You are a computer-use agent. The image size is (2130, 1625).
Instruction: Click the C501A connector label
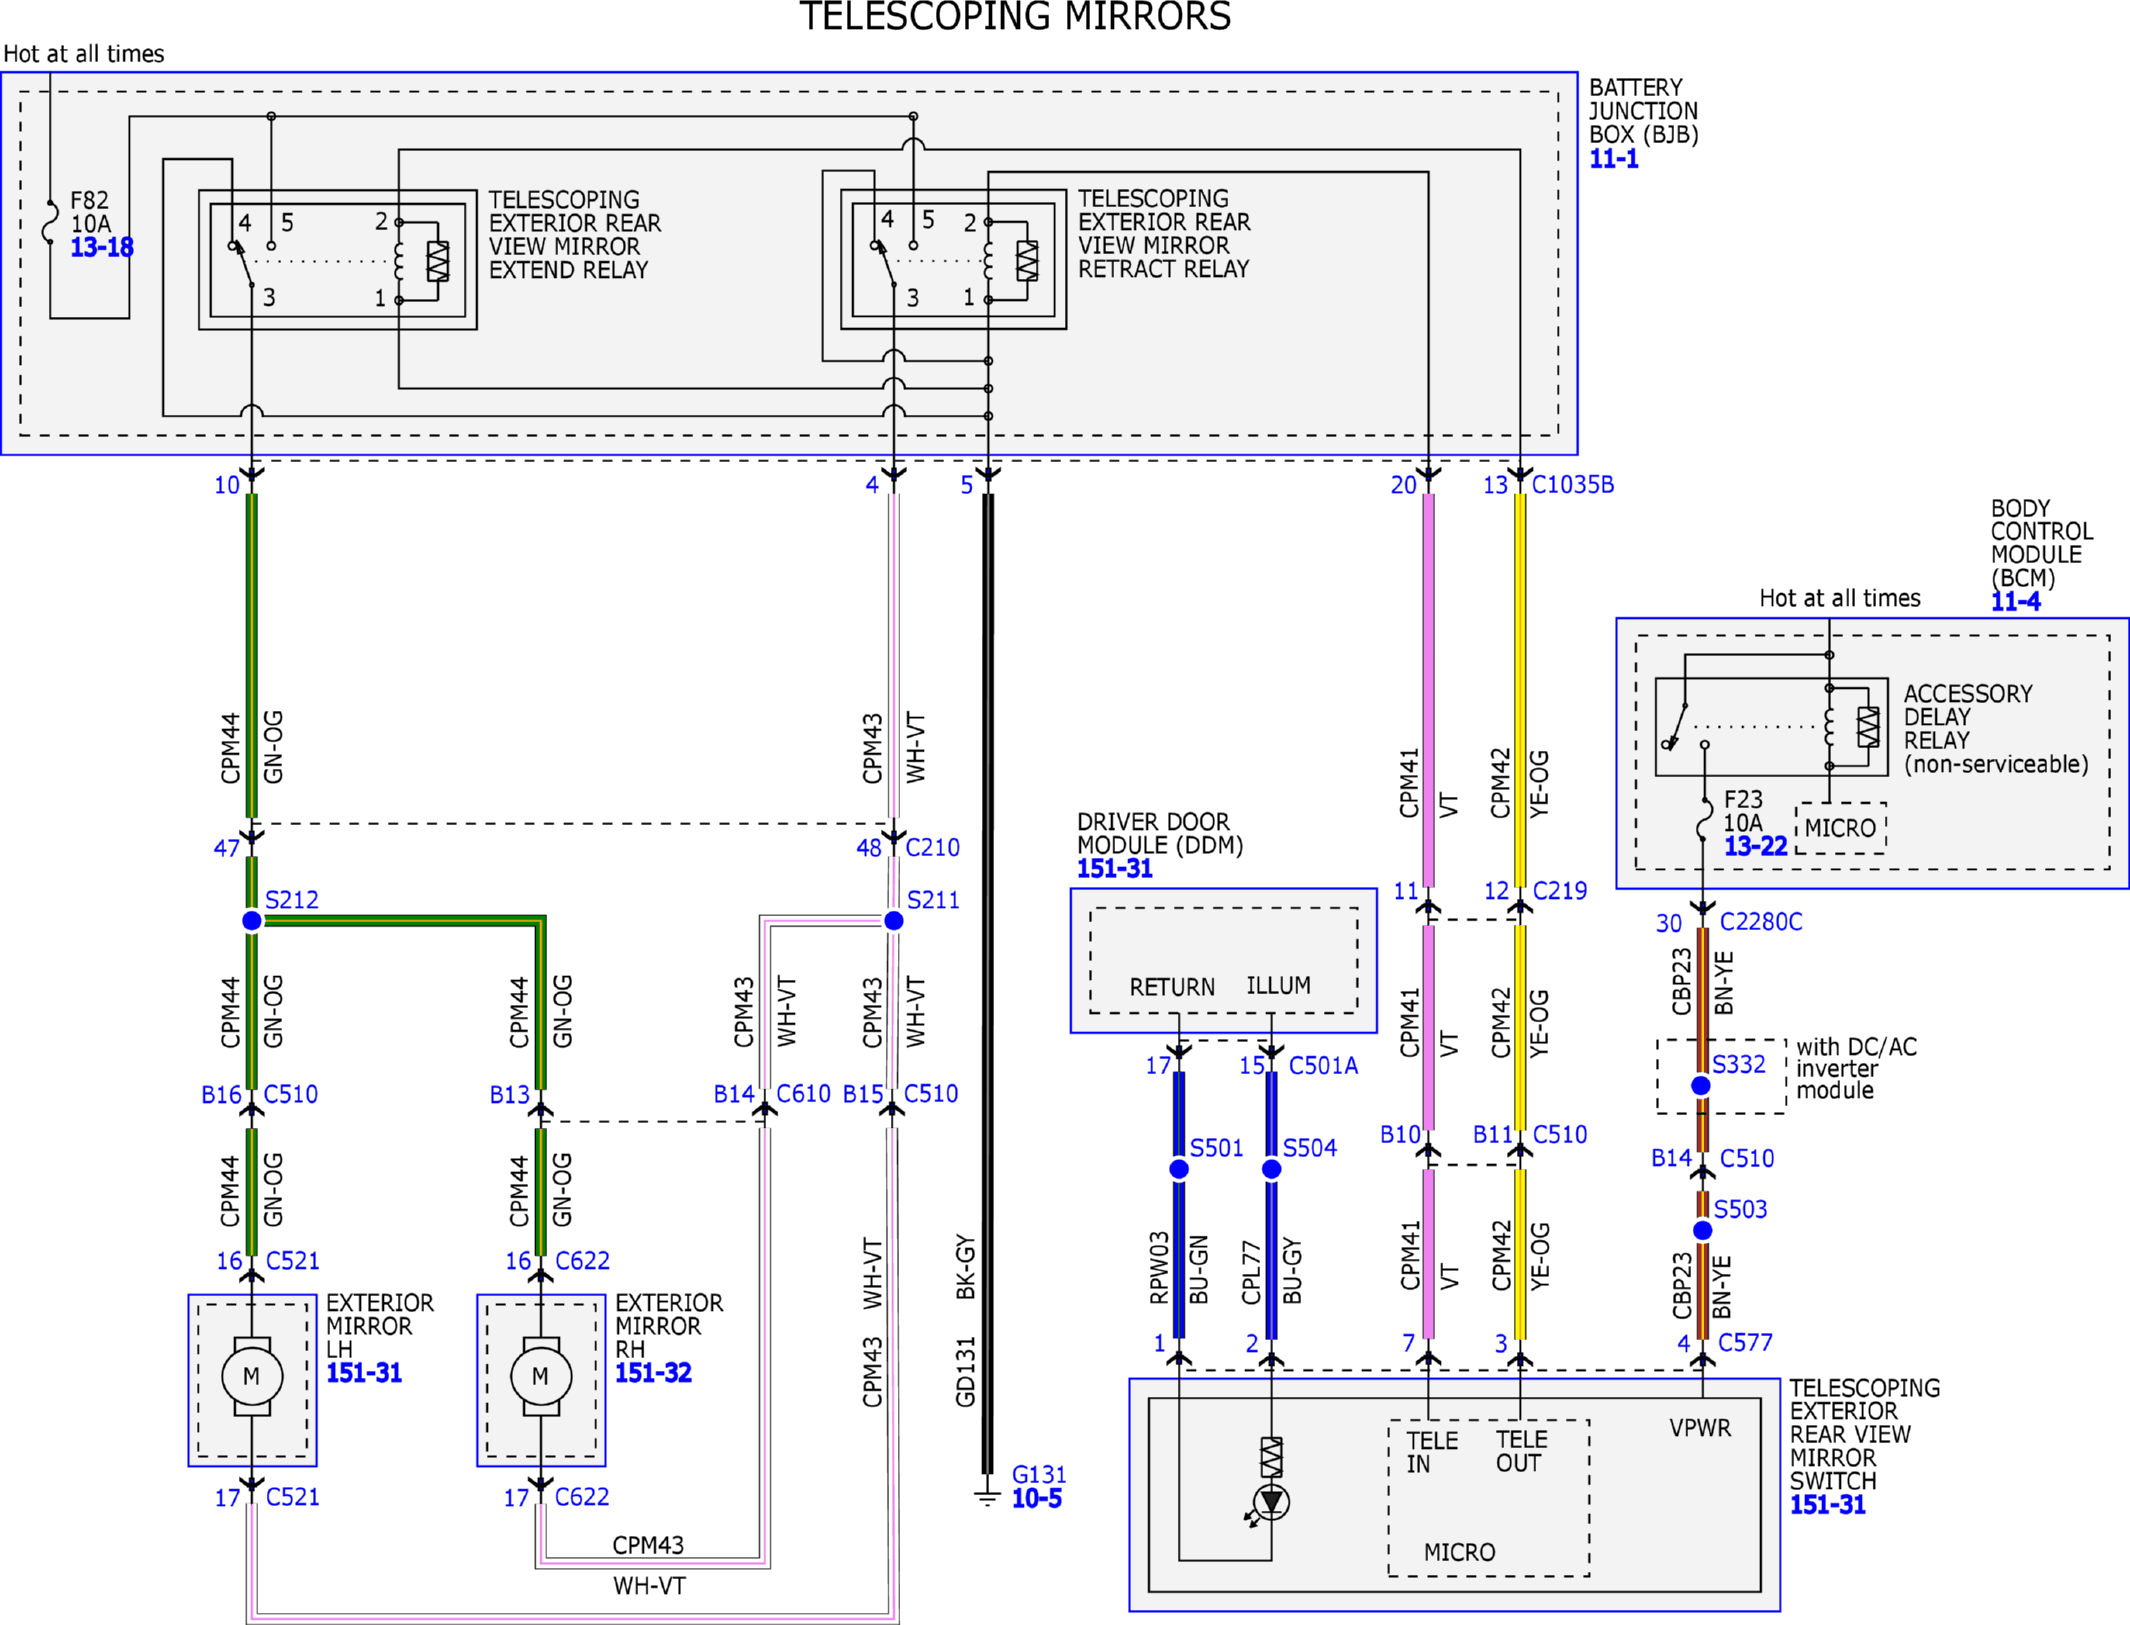(x=1324, y=1066)
